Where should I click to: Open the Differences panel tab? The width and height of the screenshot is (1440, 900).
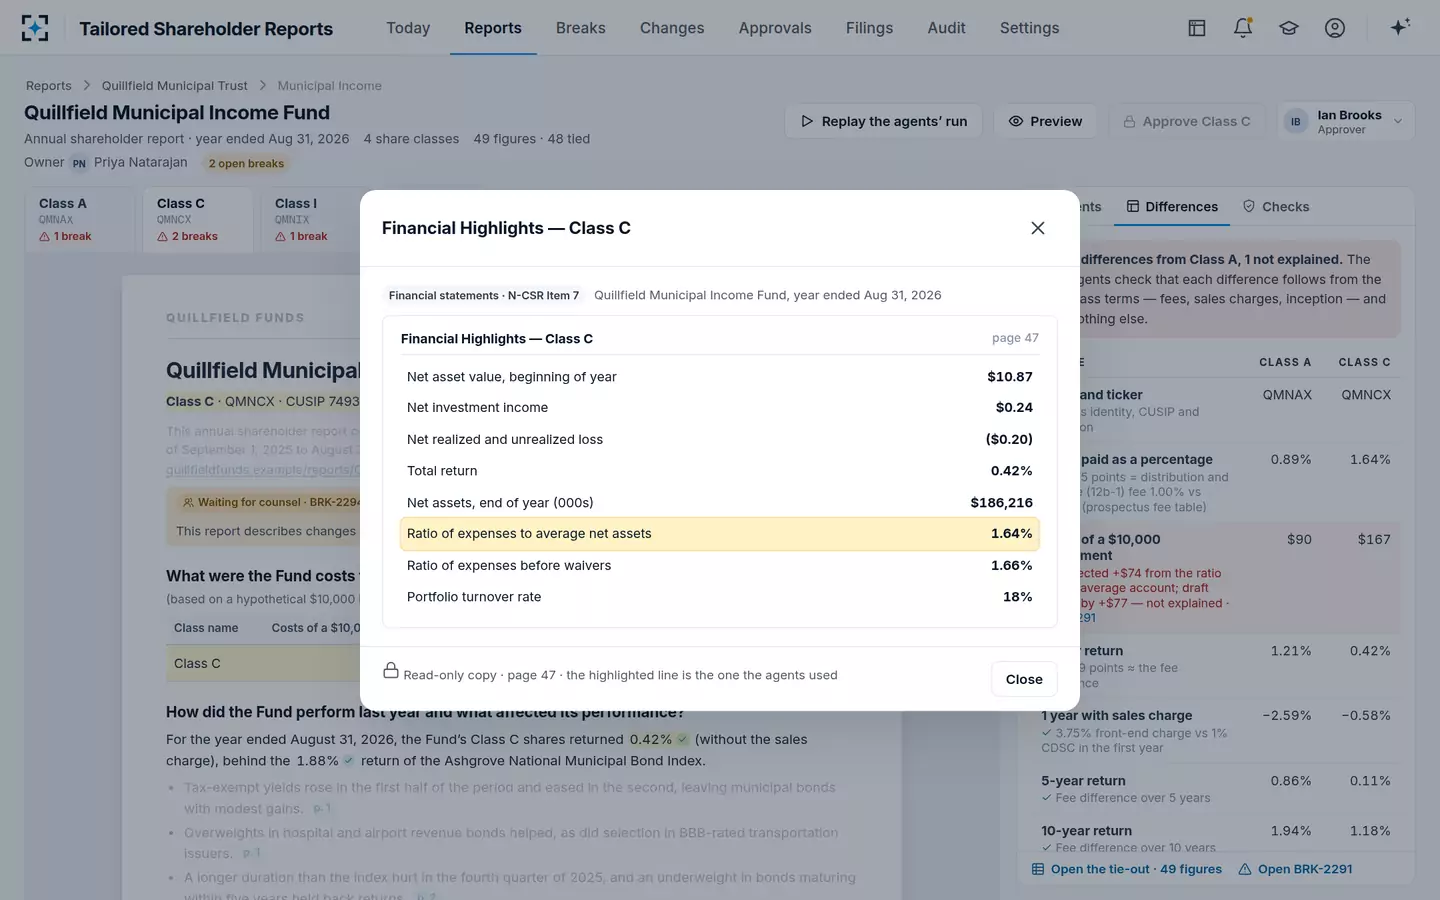[1172, 207]
